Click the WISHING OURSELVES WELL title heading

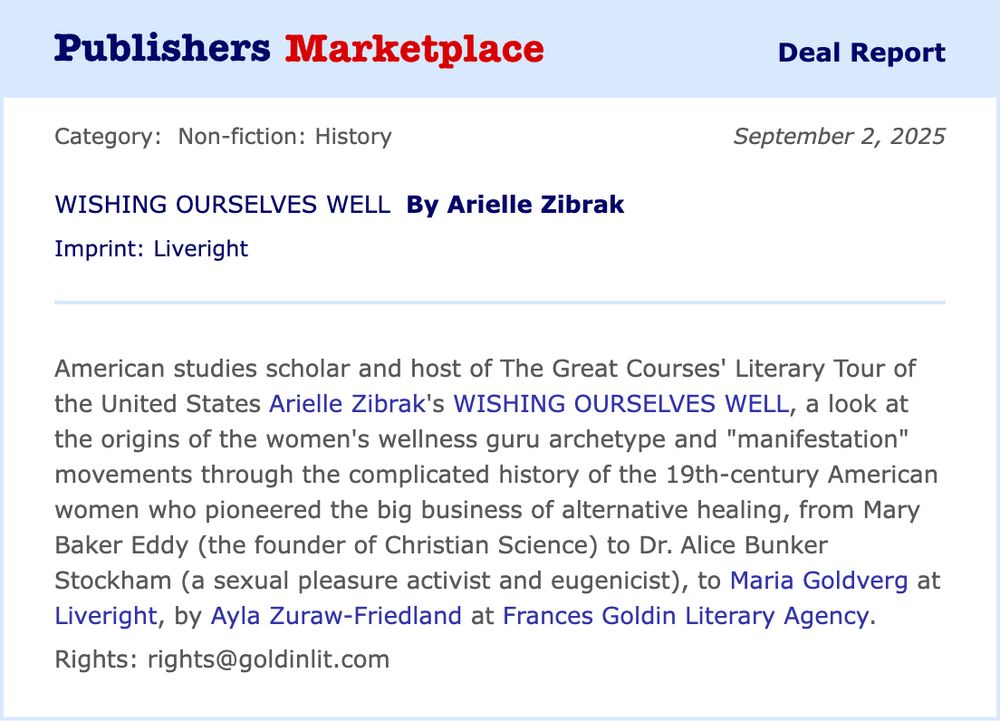[x=223, y=205]
